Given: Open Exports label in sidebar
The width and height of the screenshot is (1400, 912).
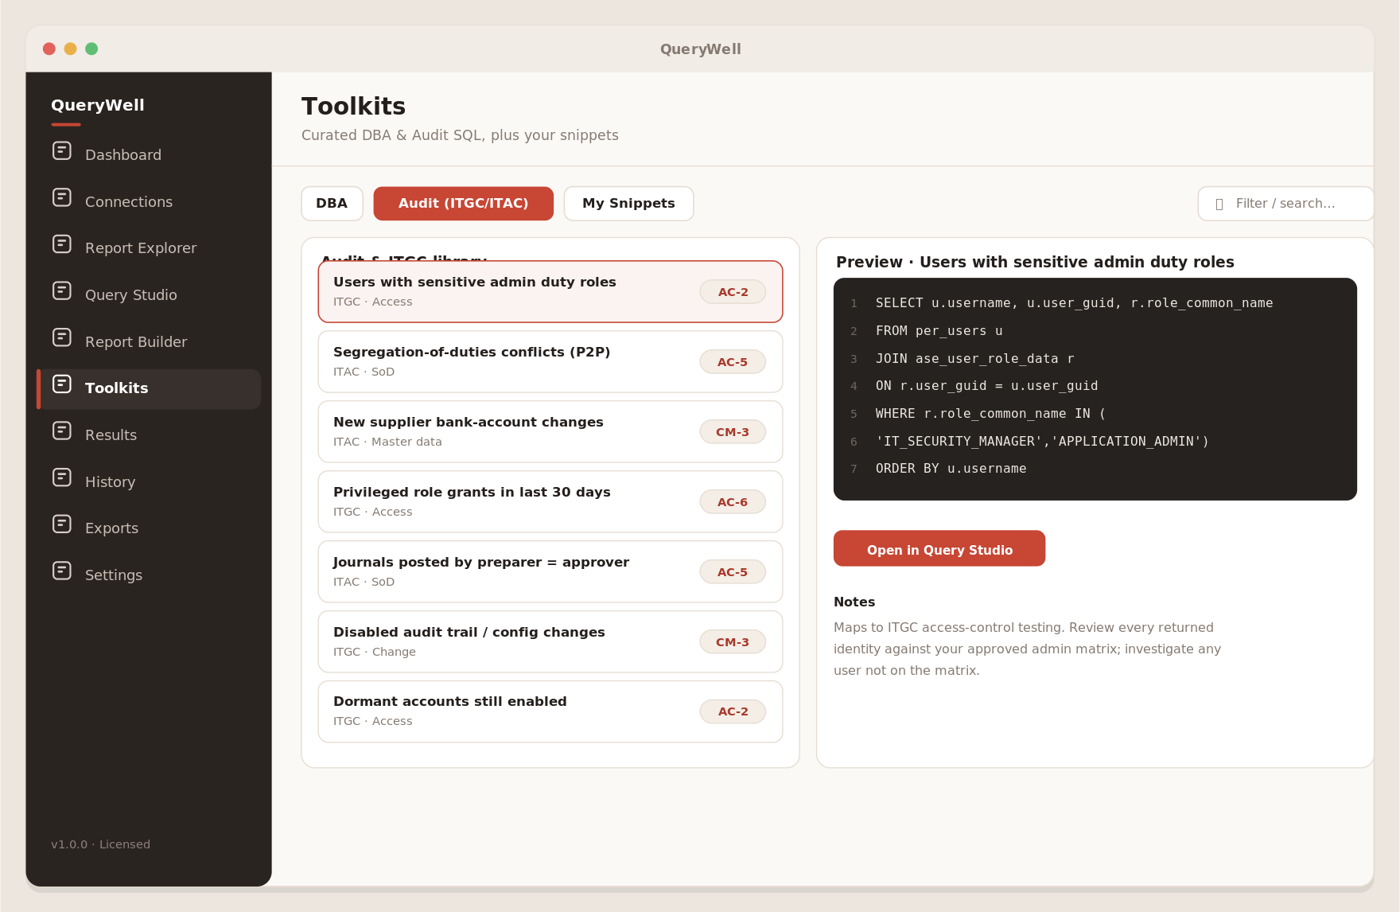Looking at the screenshot, I should click(x=112, y=528).
